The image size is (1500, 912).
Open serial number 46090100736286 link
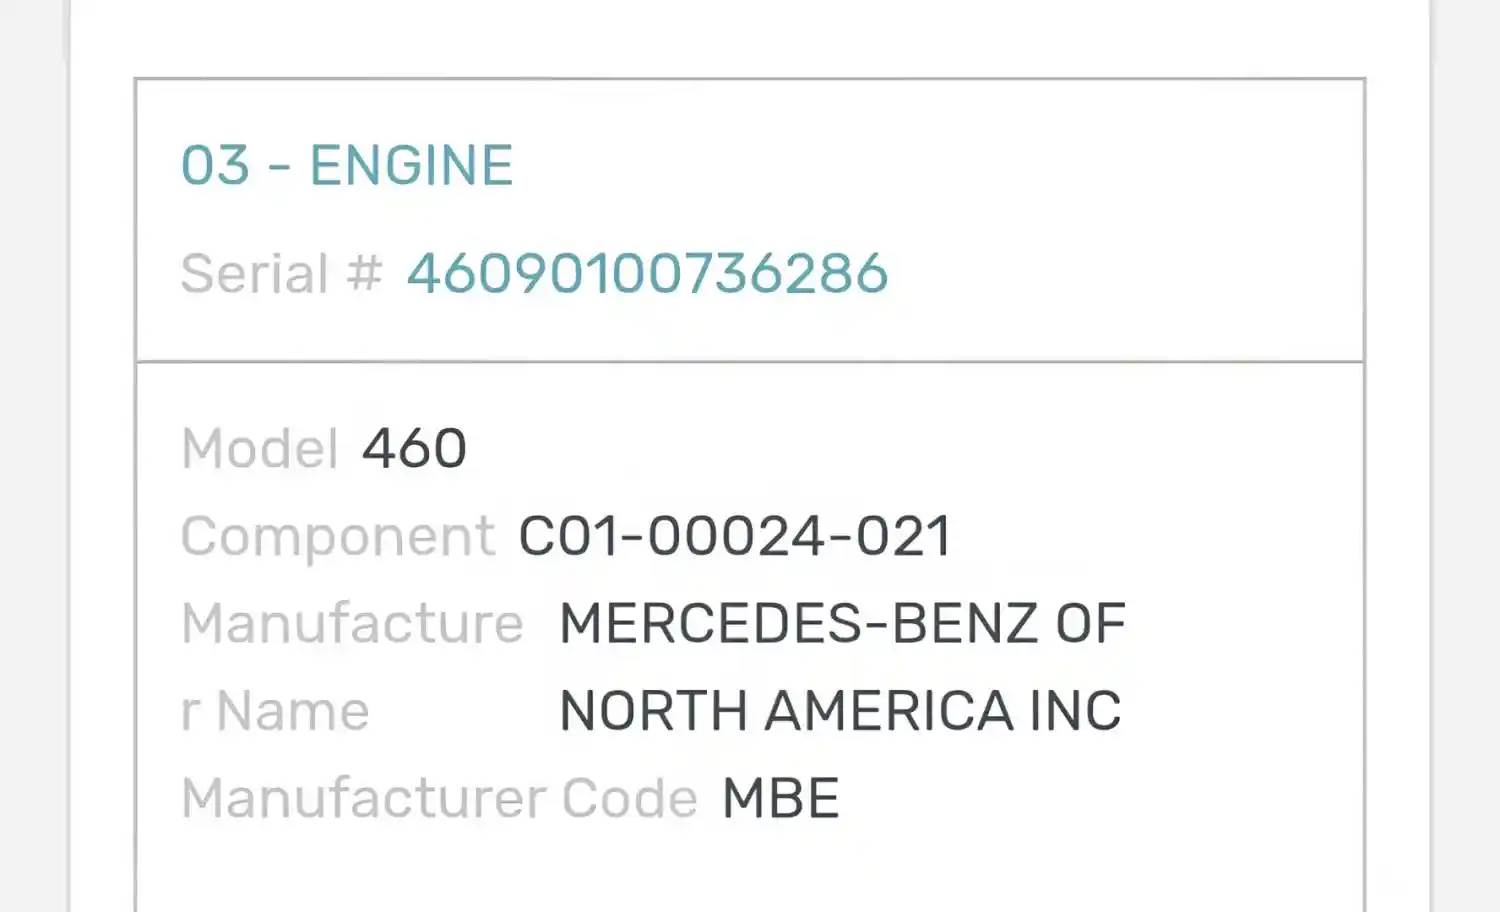pos(647,273)
